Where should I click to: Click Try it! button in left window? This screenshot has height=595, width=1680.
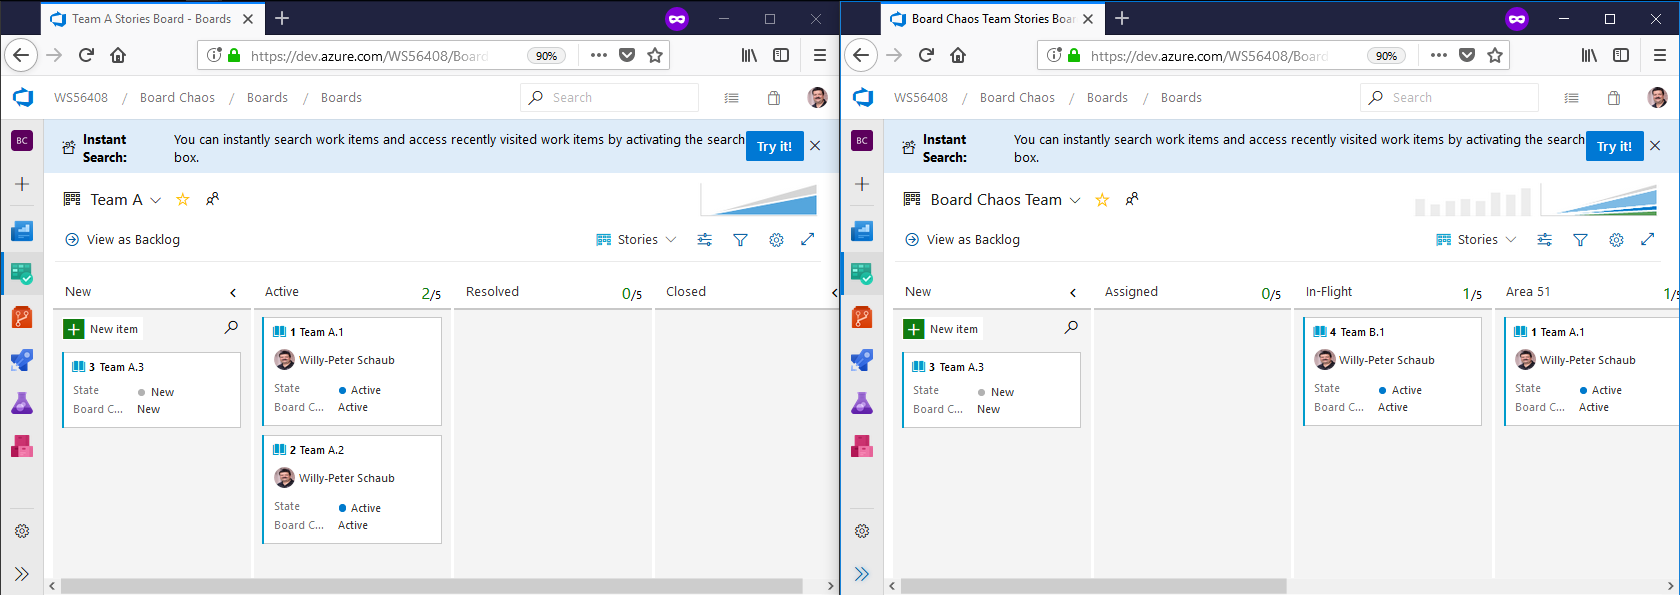click(x=774, y=146)
